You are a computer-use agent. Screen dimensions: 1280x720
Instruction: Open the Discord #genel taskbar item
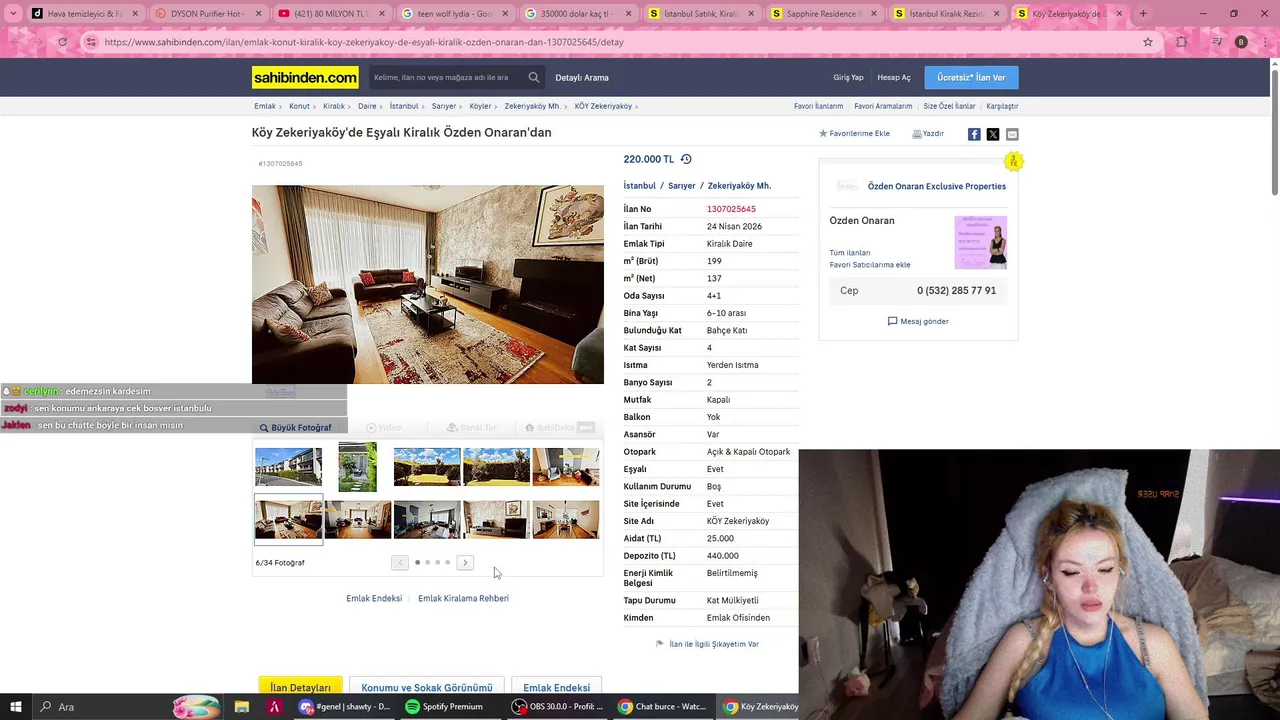(346, 707)
